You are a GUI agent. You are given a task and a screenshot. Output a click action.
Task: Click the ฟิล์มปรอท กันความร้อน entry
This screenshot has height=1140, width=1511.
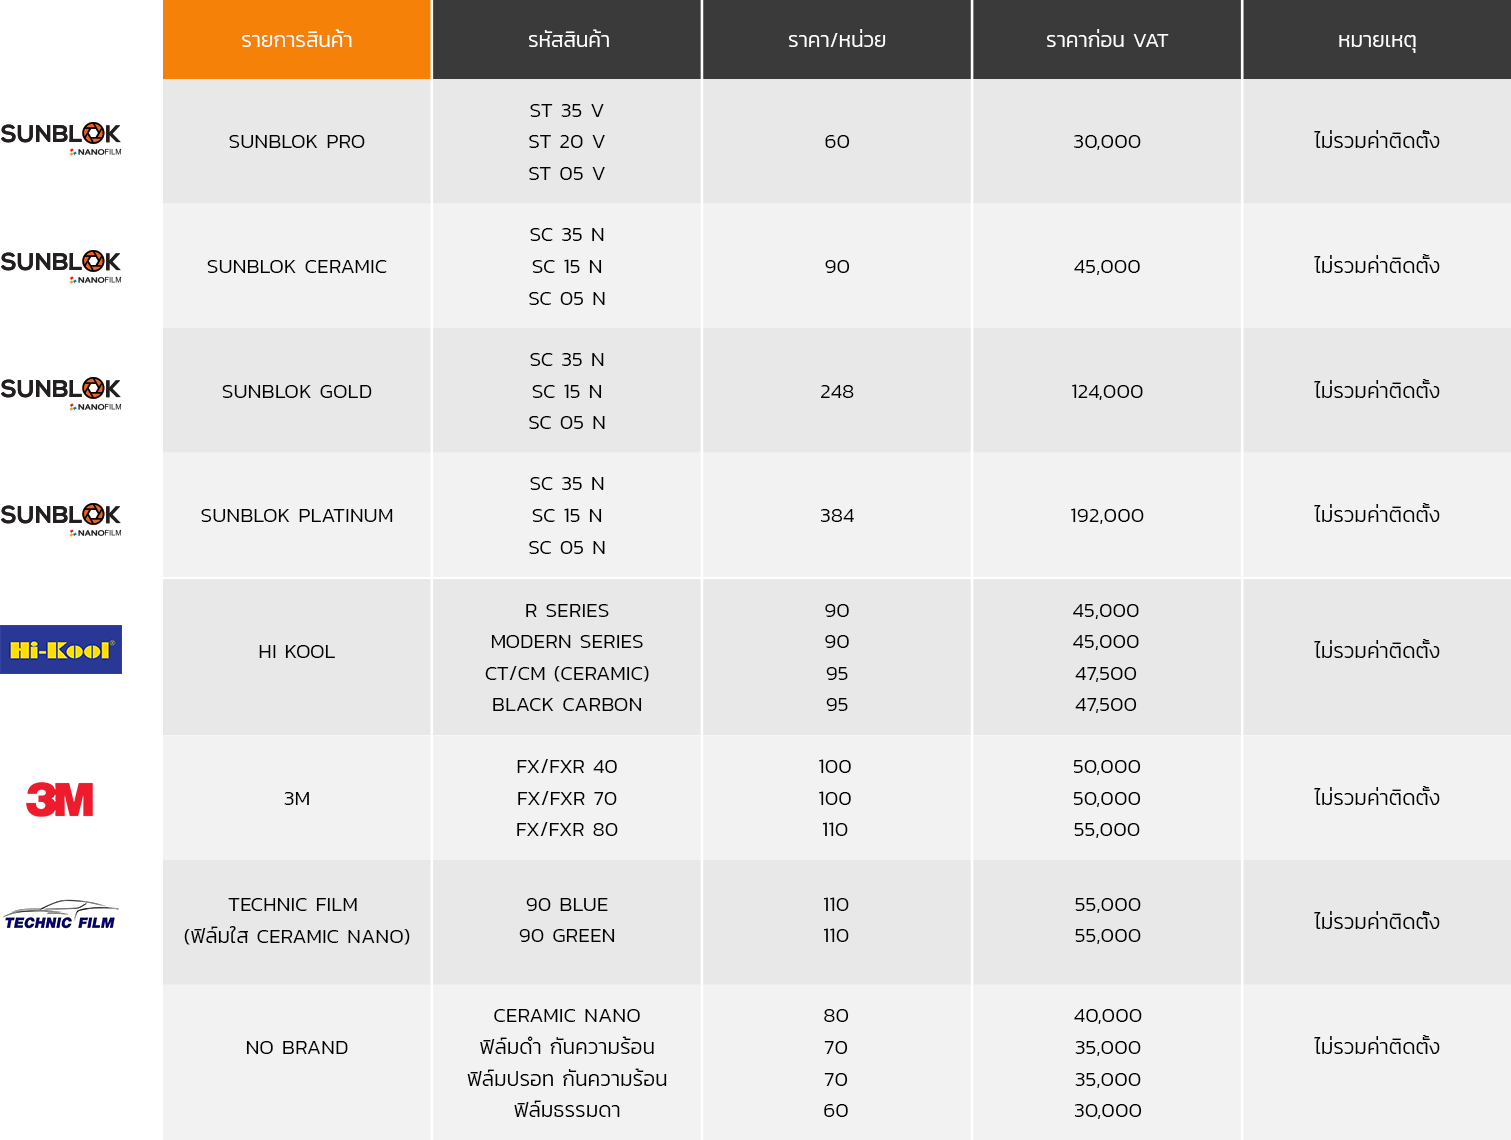pyautogui.click(x=567, y=1079)
